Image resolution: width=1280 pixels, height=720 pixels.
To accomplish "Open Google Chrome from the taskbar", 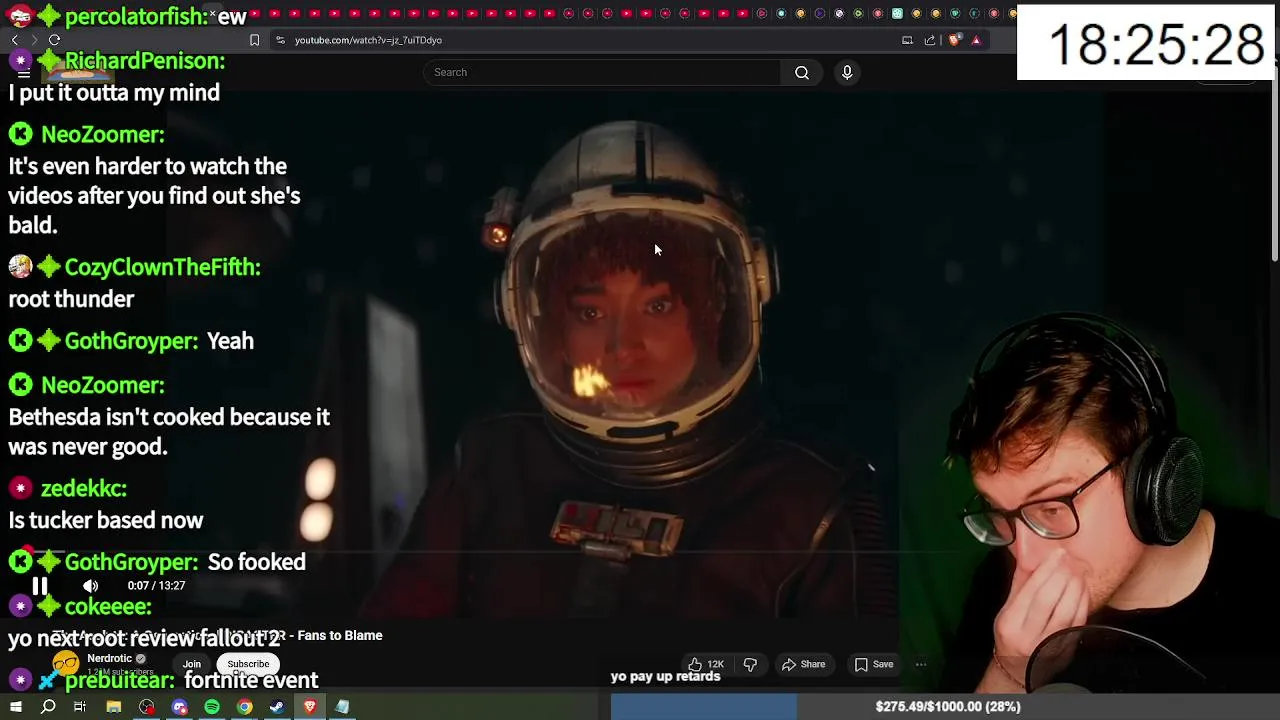I will coord(244,707).
